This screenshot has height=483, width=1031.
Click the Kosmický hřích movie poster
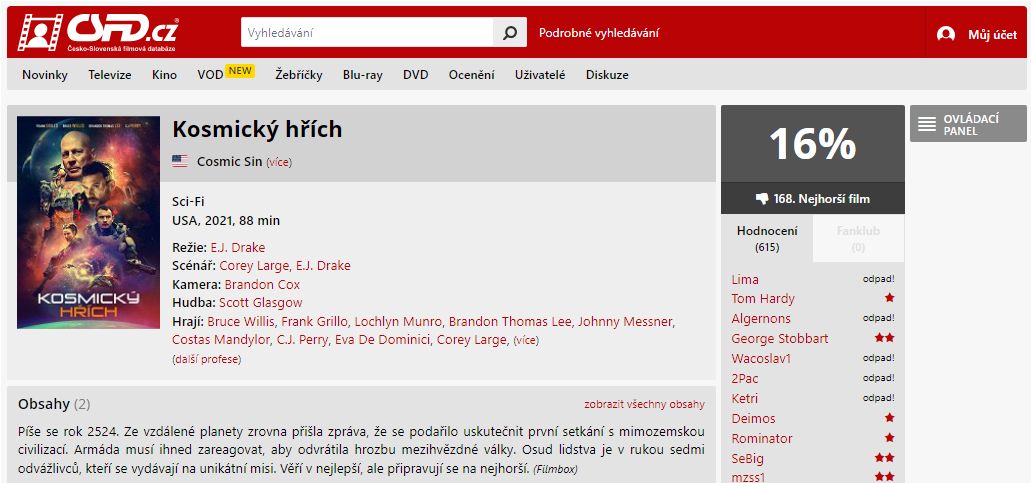pyautogui.click(x=88, y=222)
